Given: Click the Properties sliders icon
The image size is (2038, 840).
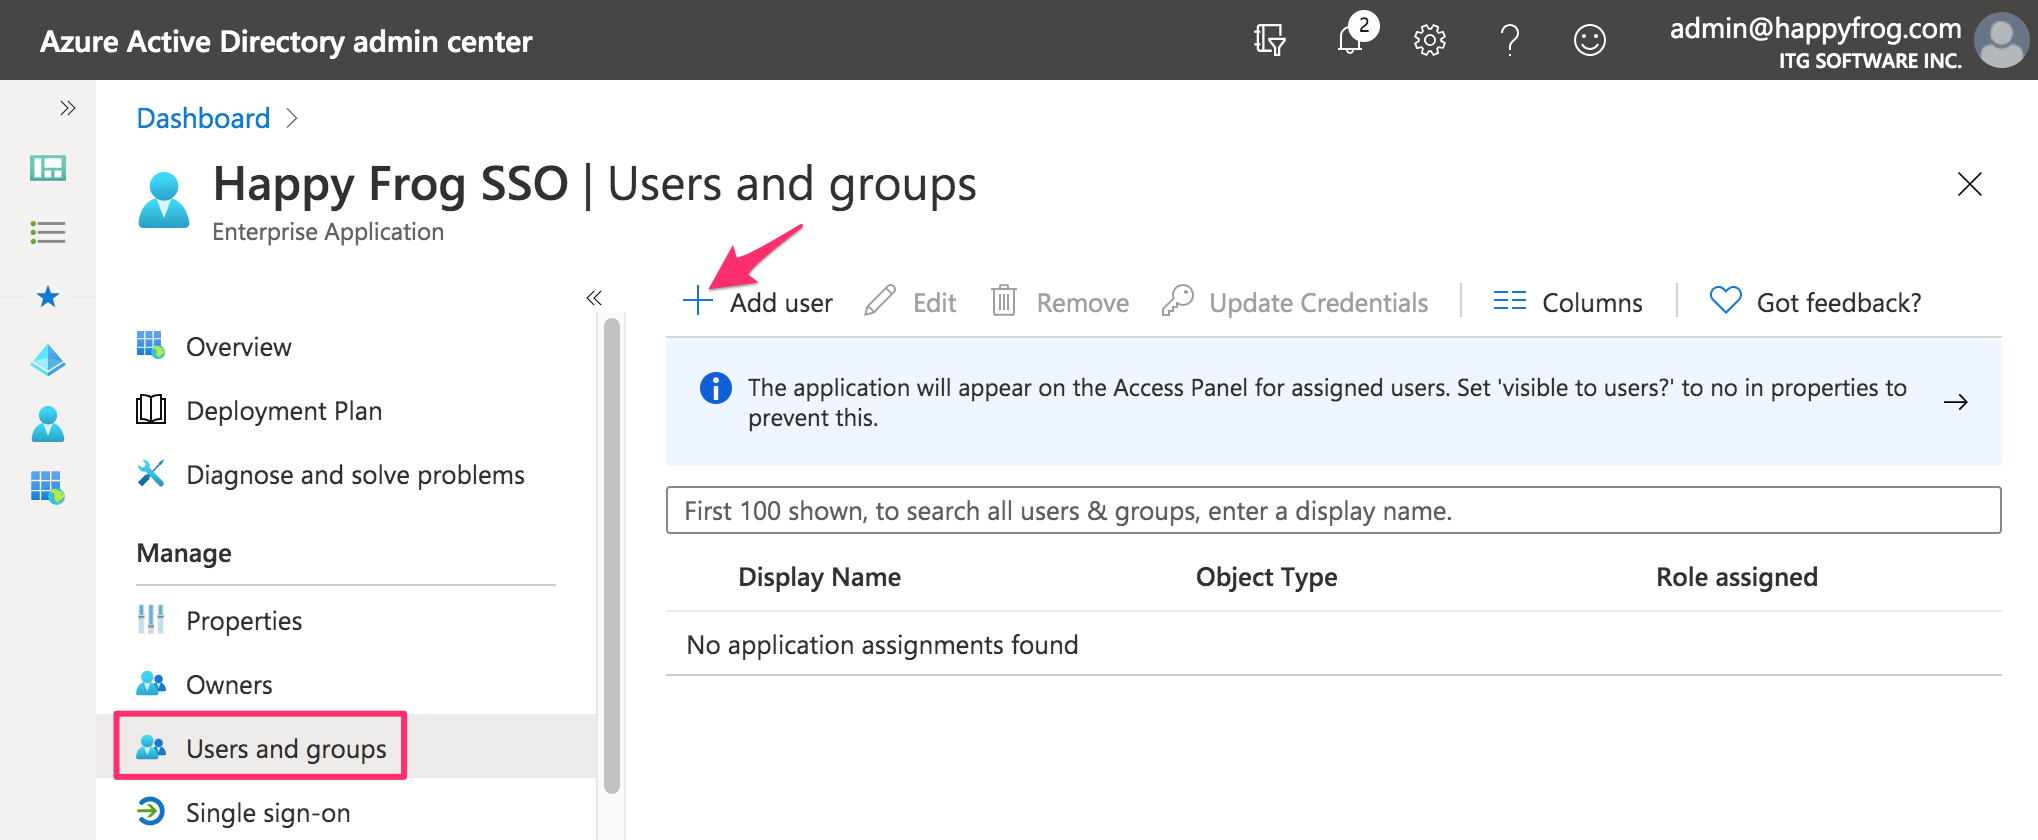Looking at the screenshot, I should [151, 620].
